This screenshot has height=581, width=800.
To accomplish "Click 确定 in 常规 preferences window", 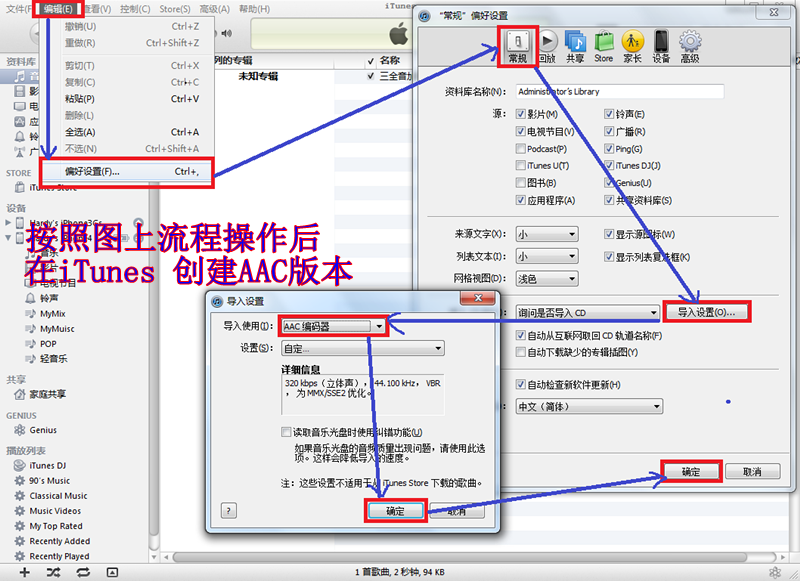I will click(691, 471).
